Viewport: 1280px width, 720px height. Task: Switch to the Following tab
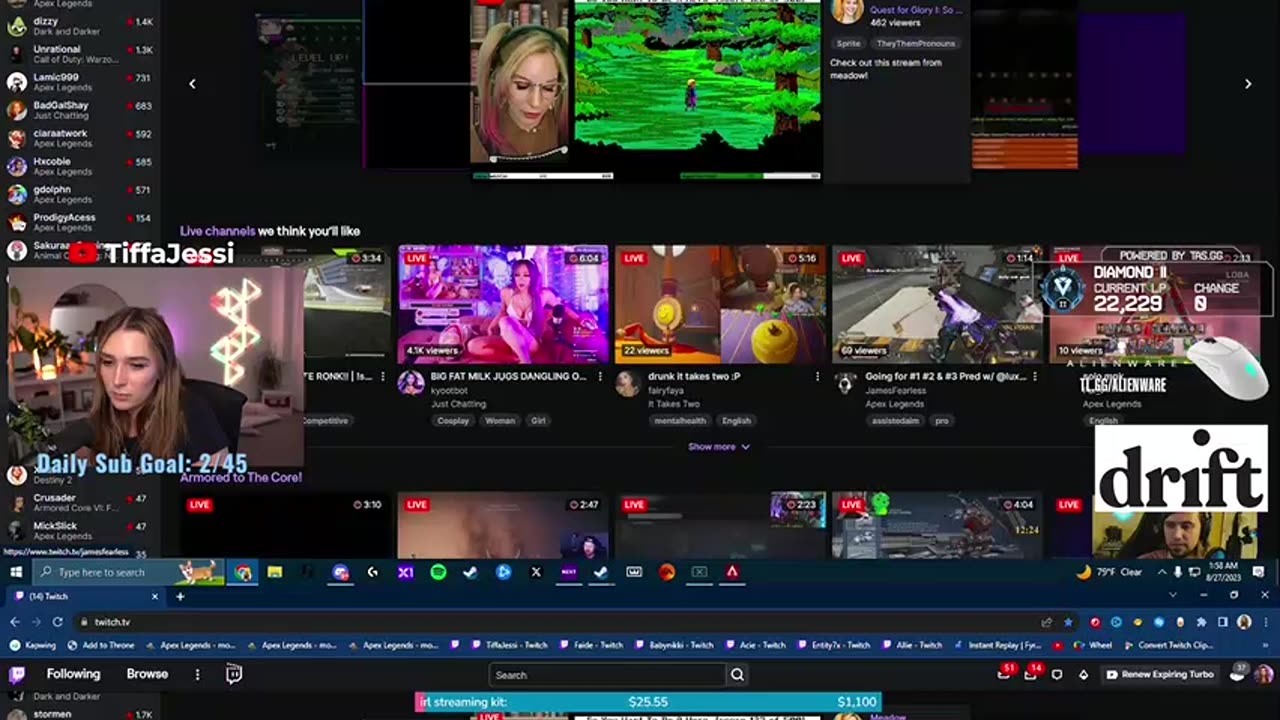pos(73,674)
